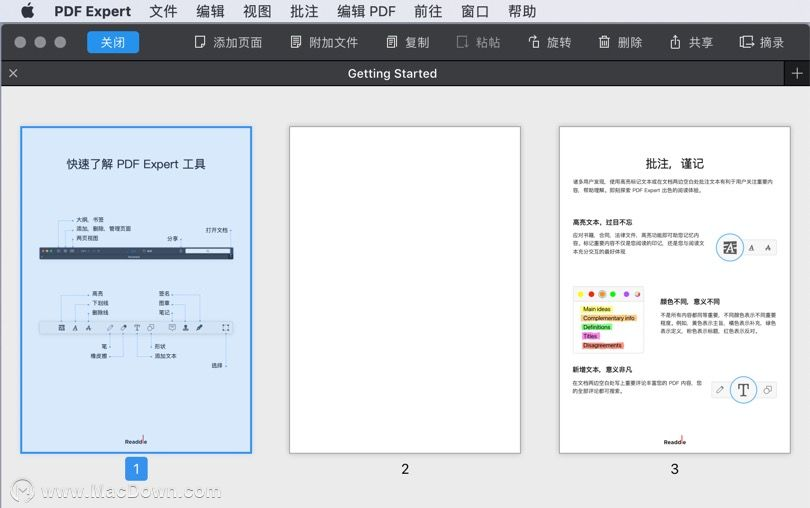Click the 添加页面 page icon
810x508 pixels.
[x=200, y=42]
